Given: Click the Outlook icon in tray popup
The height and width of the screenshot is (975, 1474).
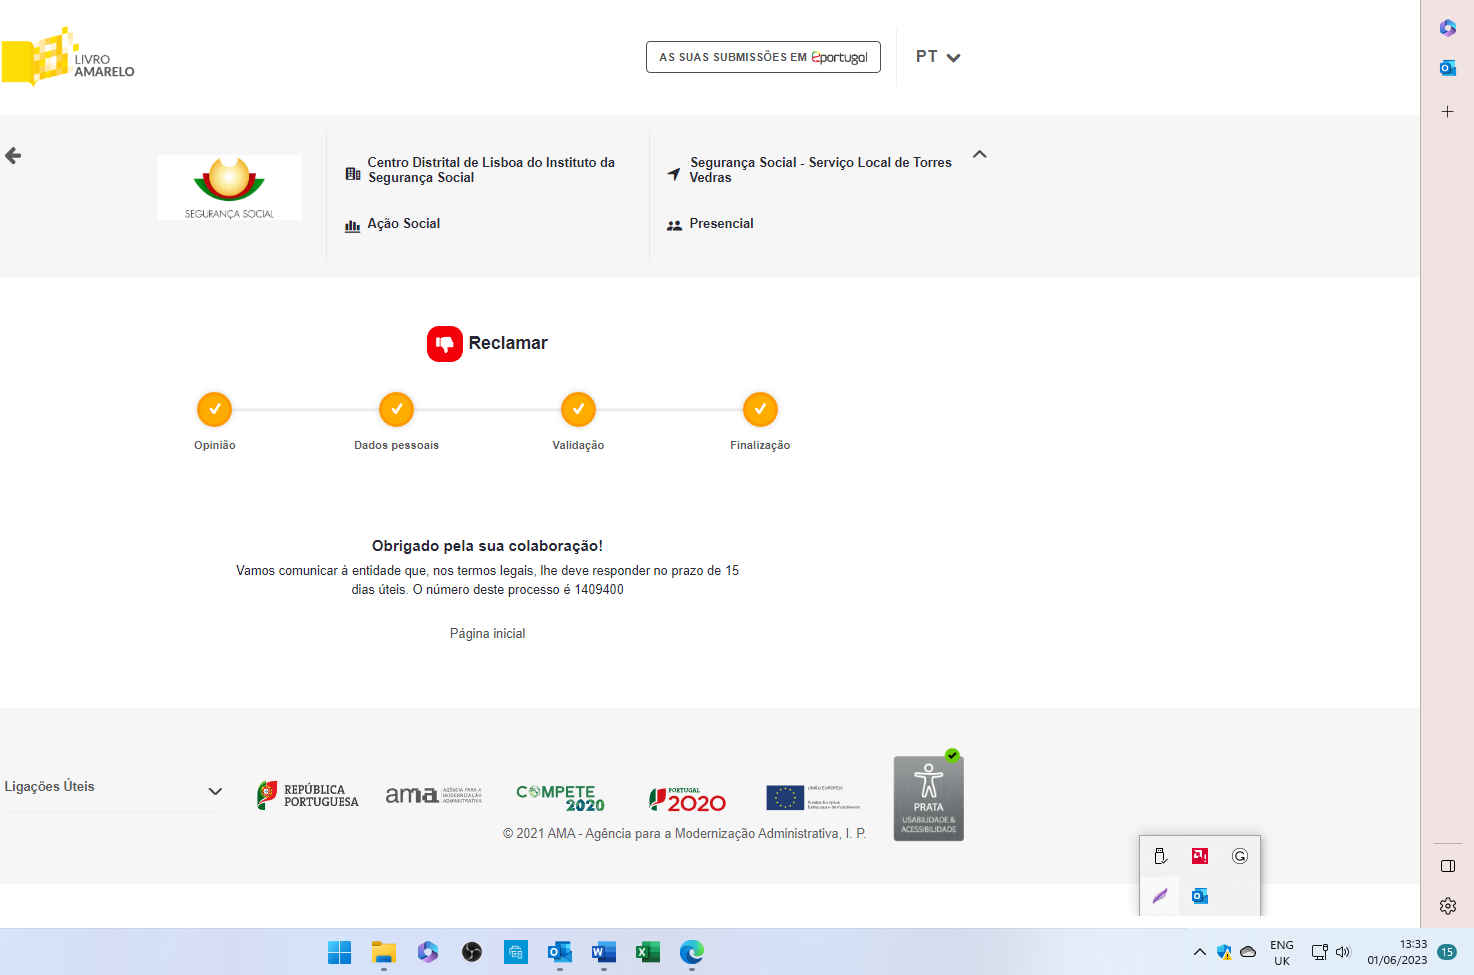Looking at the screenshot, I should (x=1200, y=896).
